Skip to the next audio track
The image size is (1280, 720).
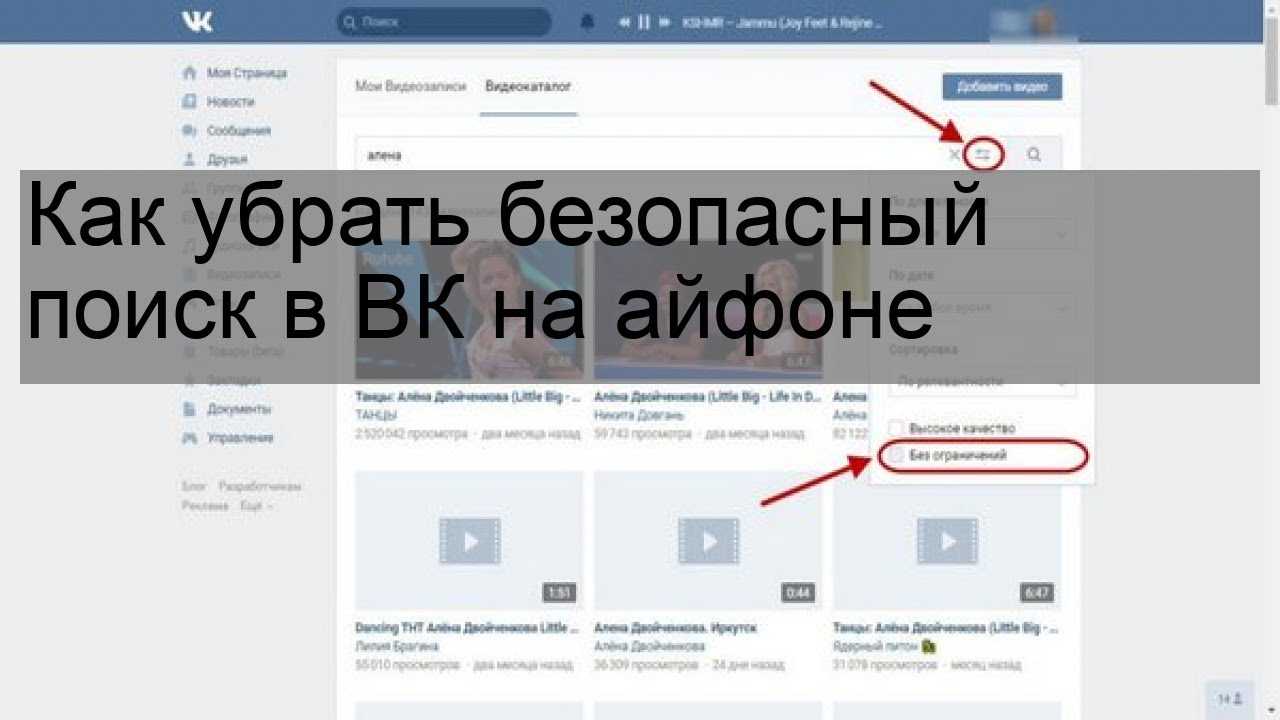pyautogui.click(x=666, y=21)
